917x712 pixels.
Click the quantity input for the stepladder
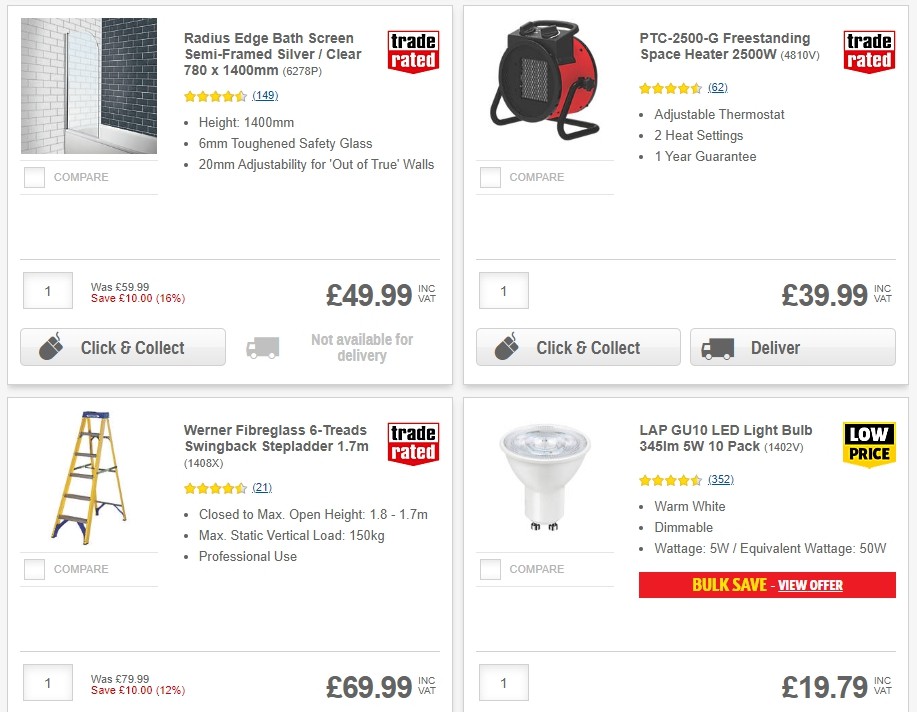coord(47,682)
